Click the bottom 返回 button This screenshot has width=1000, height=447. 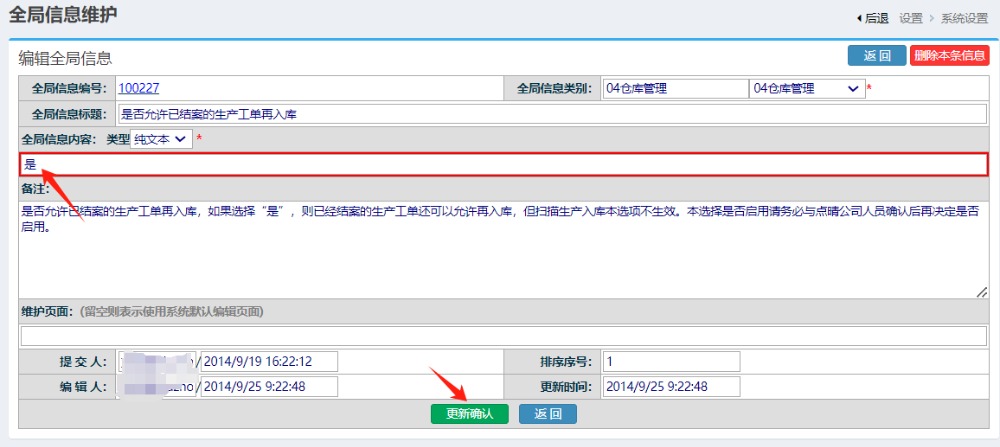click(x=547, y=414)
